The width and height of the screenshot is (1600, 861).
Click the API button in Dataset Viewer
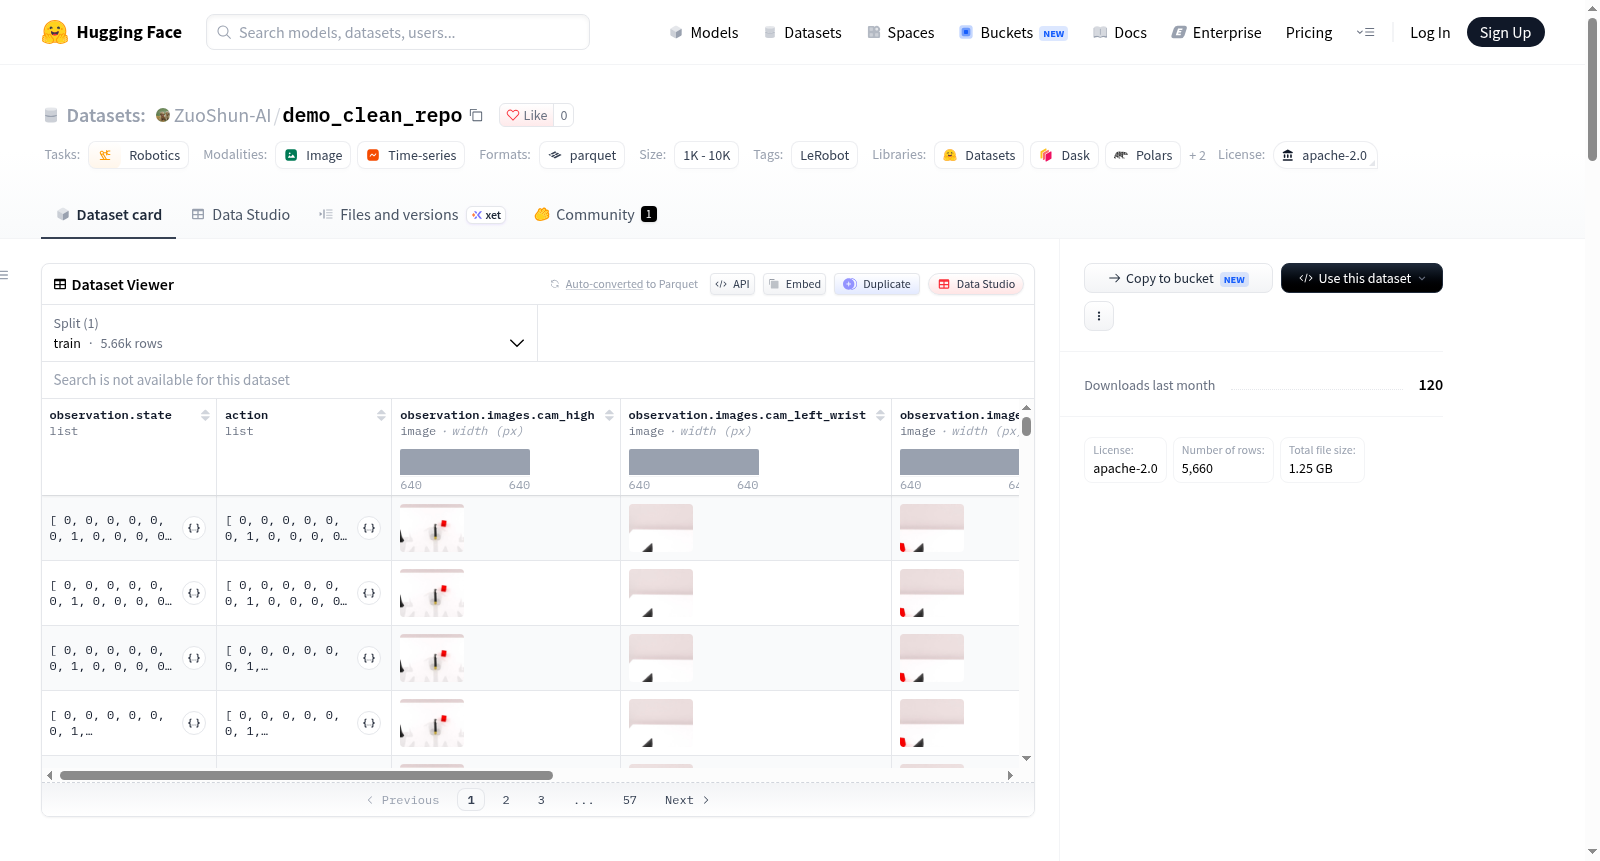[732, 284]
